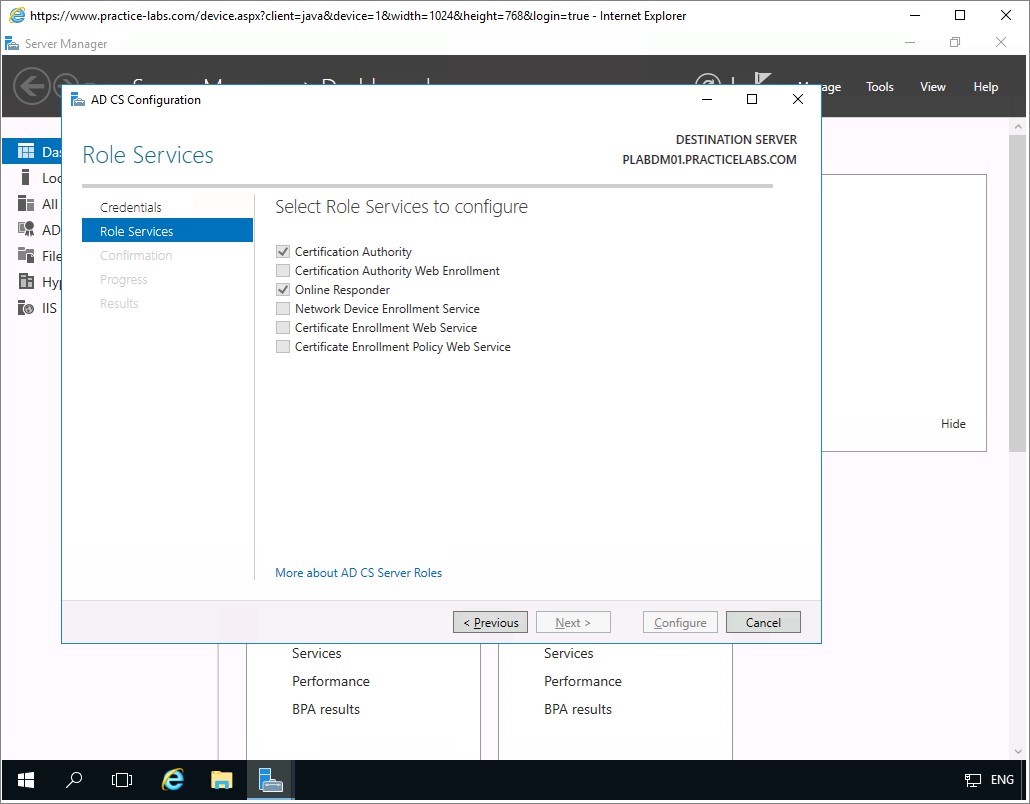The image size is (1030, 804).
Task: Open the View menu in Server Manager
Action: point(933,87)
